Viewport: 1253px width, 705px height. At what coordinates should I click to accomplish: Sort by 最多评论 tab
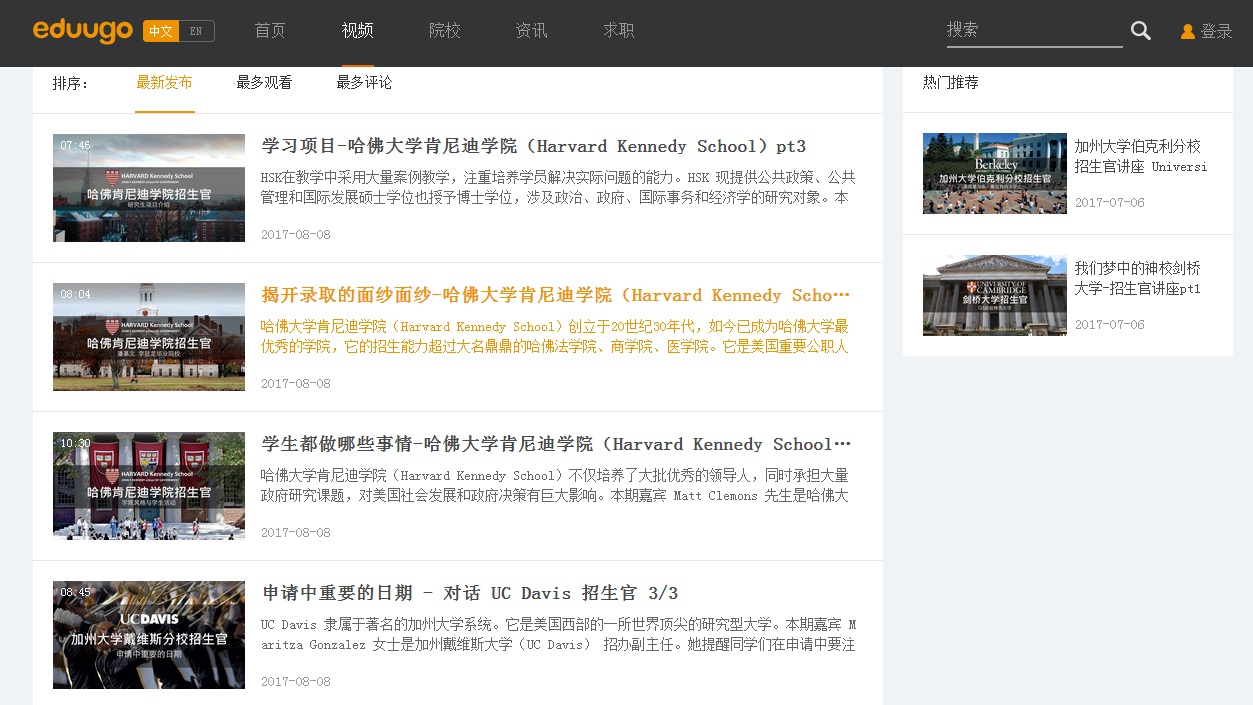point(365,83)
